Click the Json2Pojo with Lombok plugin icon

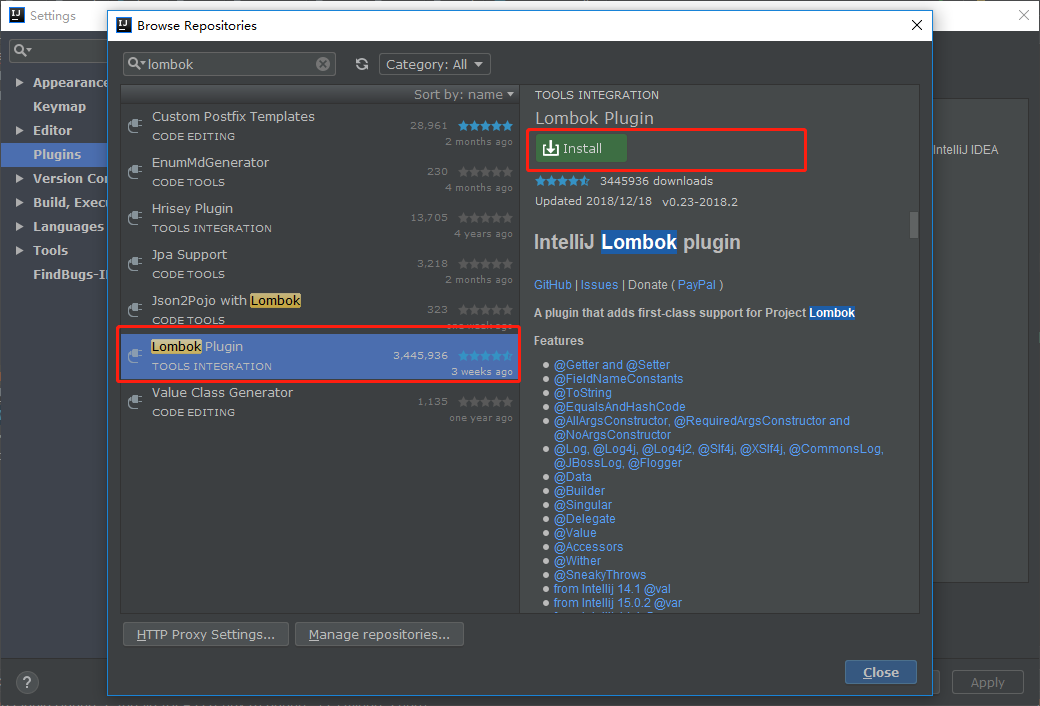click(x=135, y=309)
